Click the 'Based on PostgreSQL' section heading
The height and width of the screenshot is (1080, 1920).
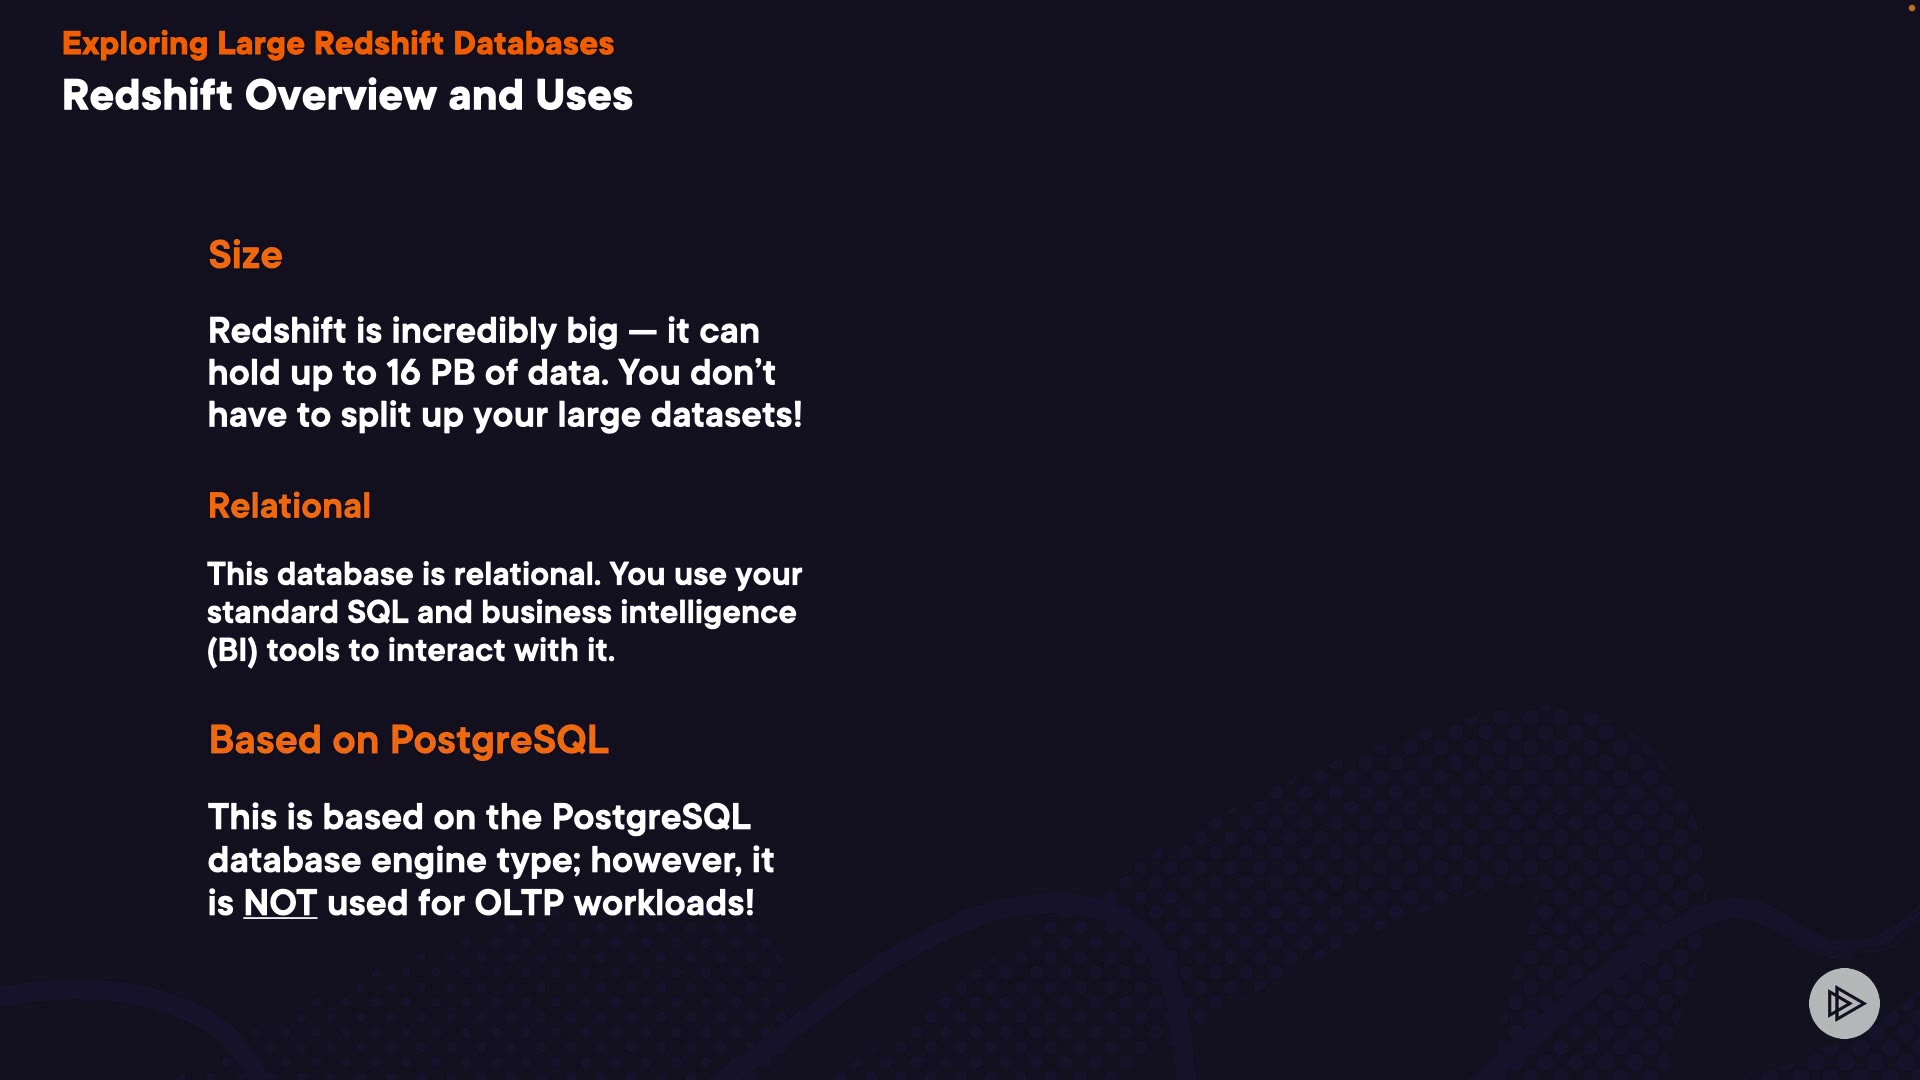pos(408,740)
